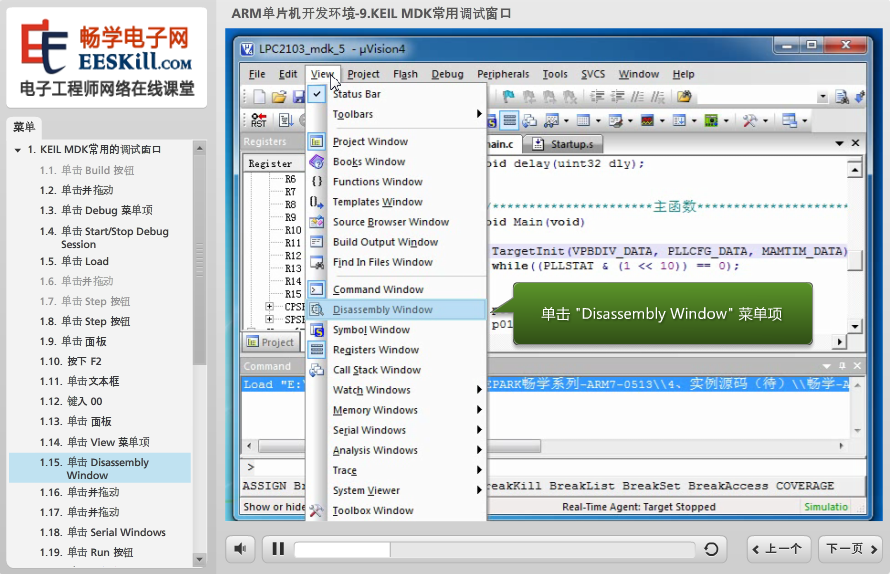890x574 pixels.
Task: Open the System Viewer submenu
Action: 479,490
